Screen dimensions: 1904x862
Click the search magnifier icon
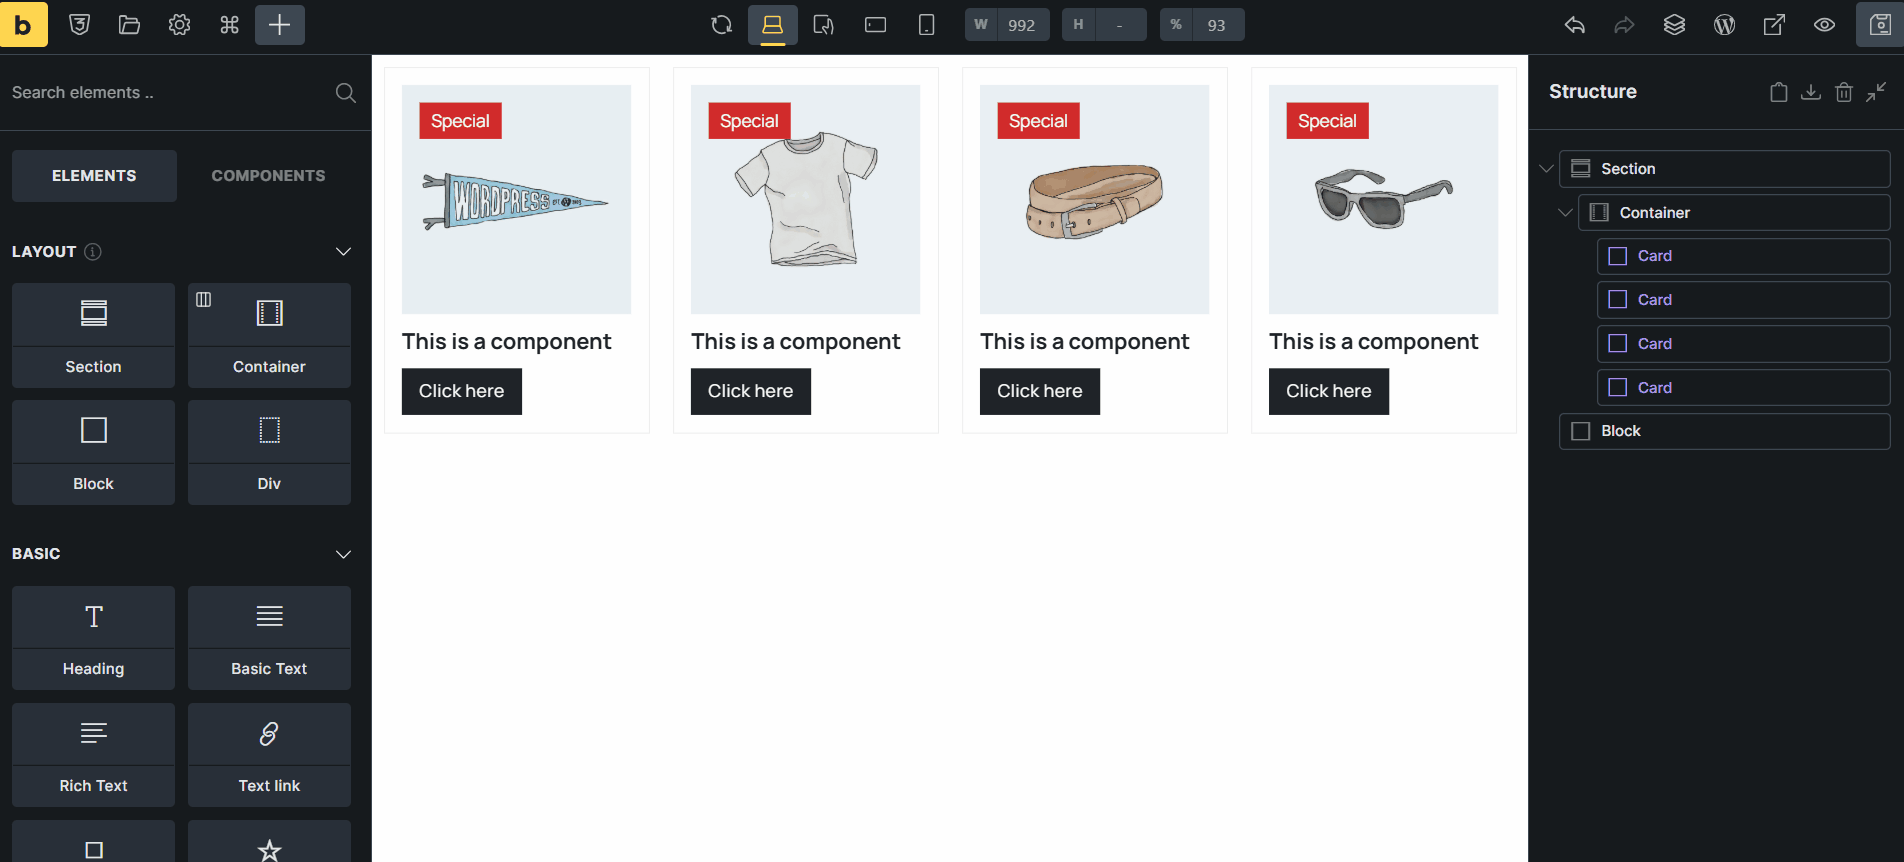[x=346, y=93]
